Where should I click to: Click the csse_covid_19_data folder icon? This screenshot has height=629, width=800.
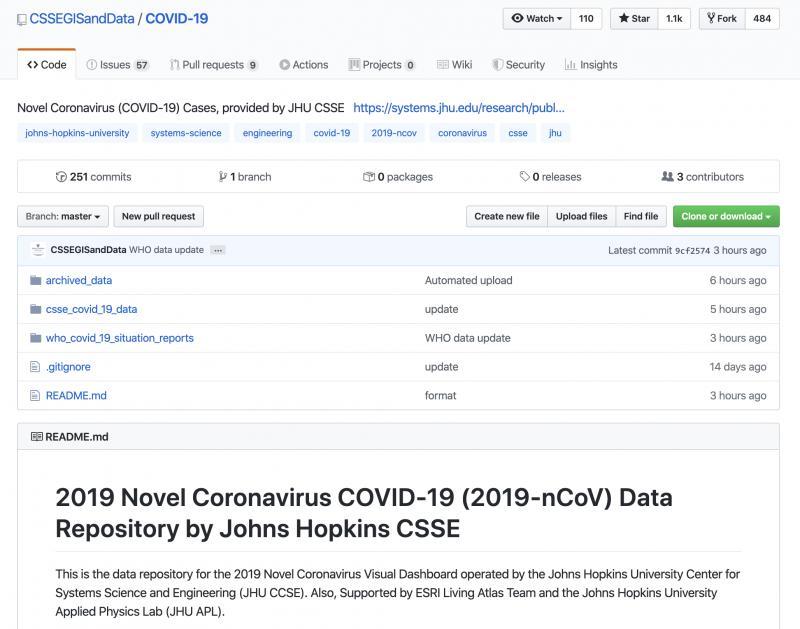[x=35, y=309]
